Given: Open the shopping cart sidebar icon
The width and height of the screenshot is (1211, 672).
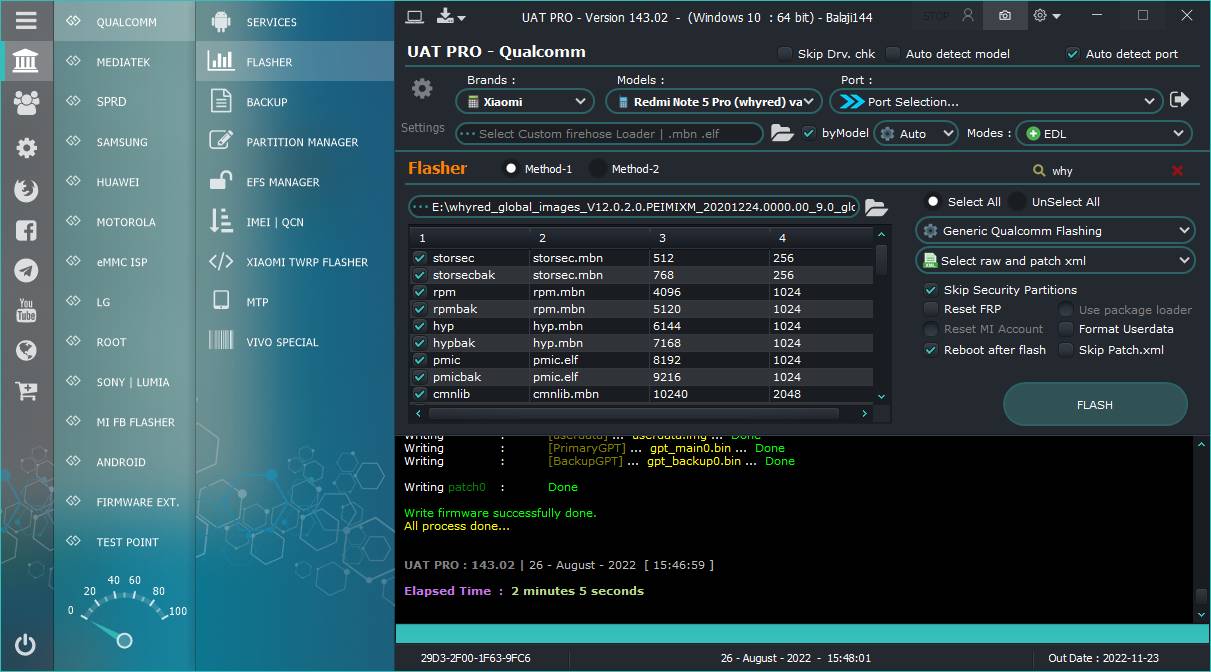Looking at the screenshot, I should (x=26, y=391).
